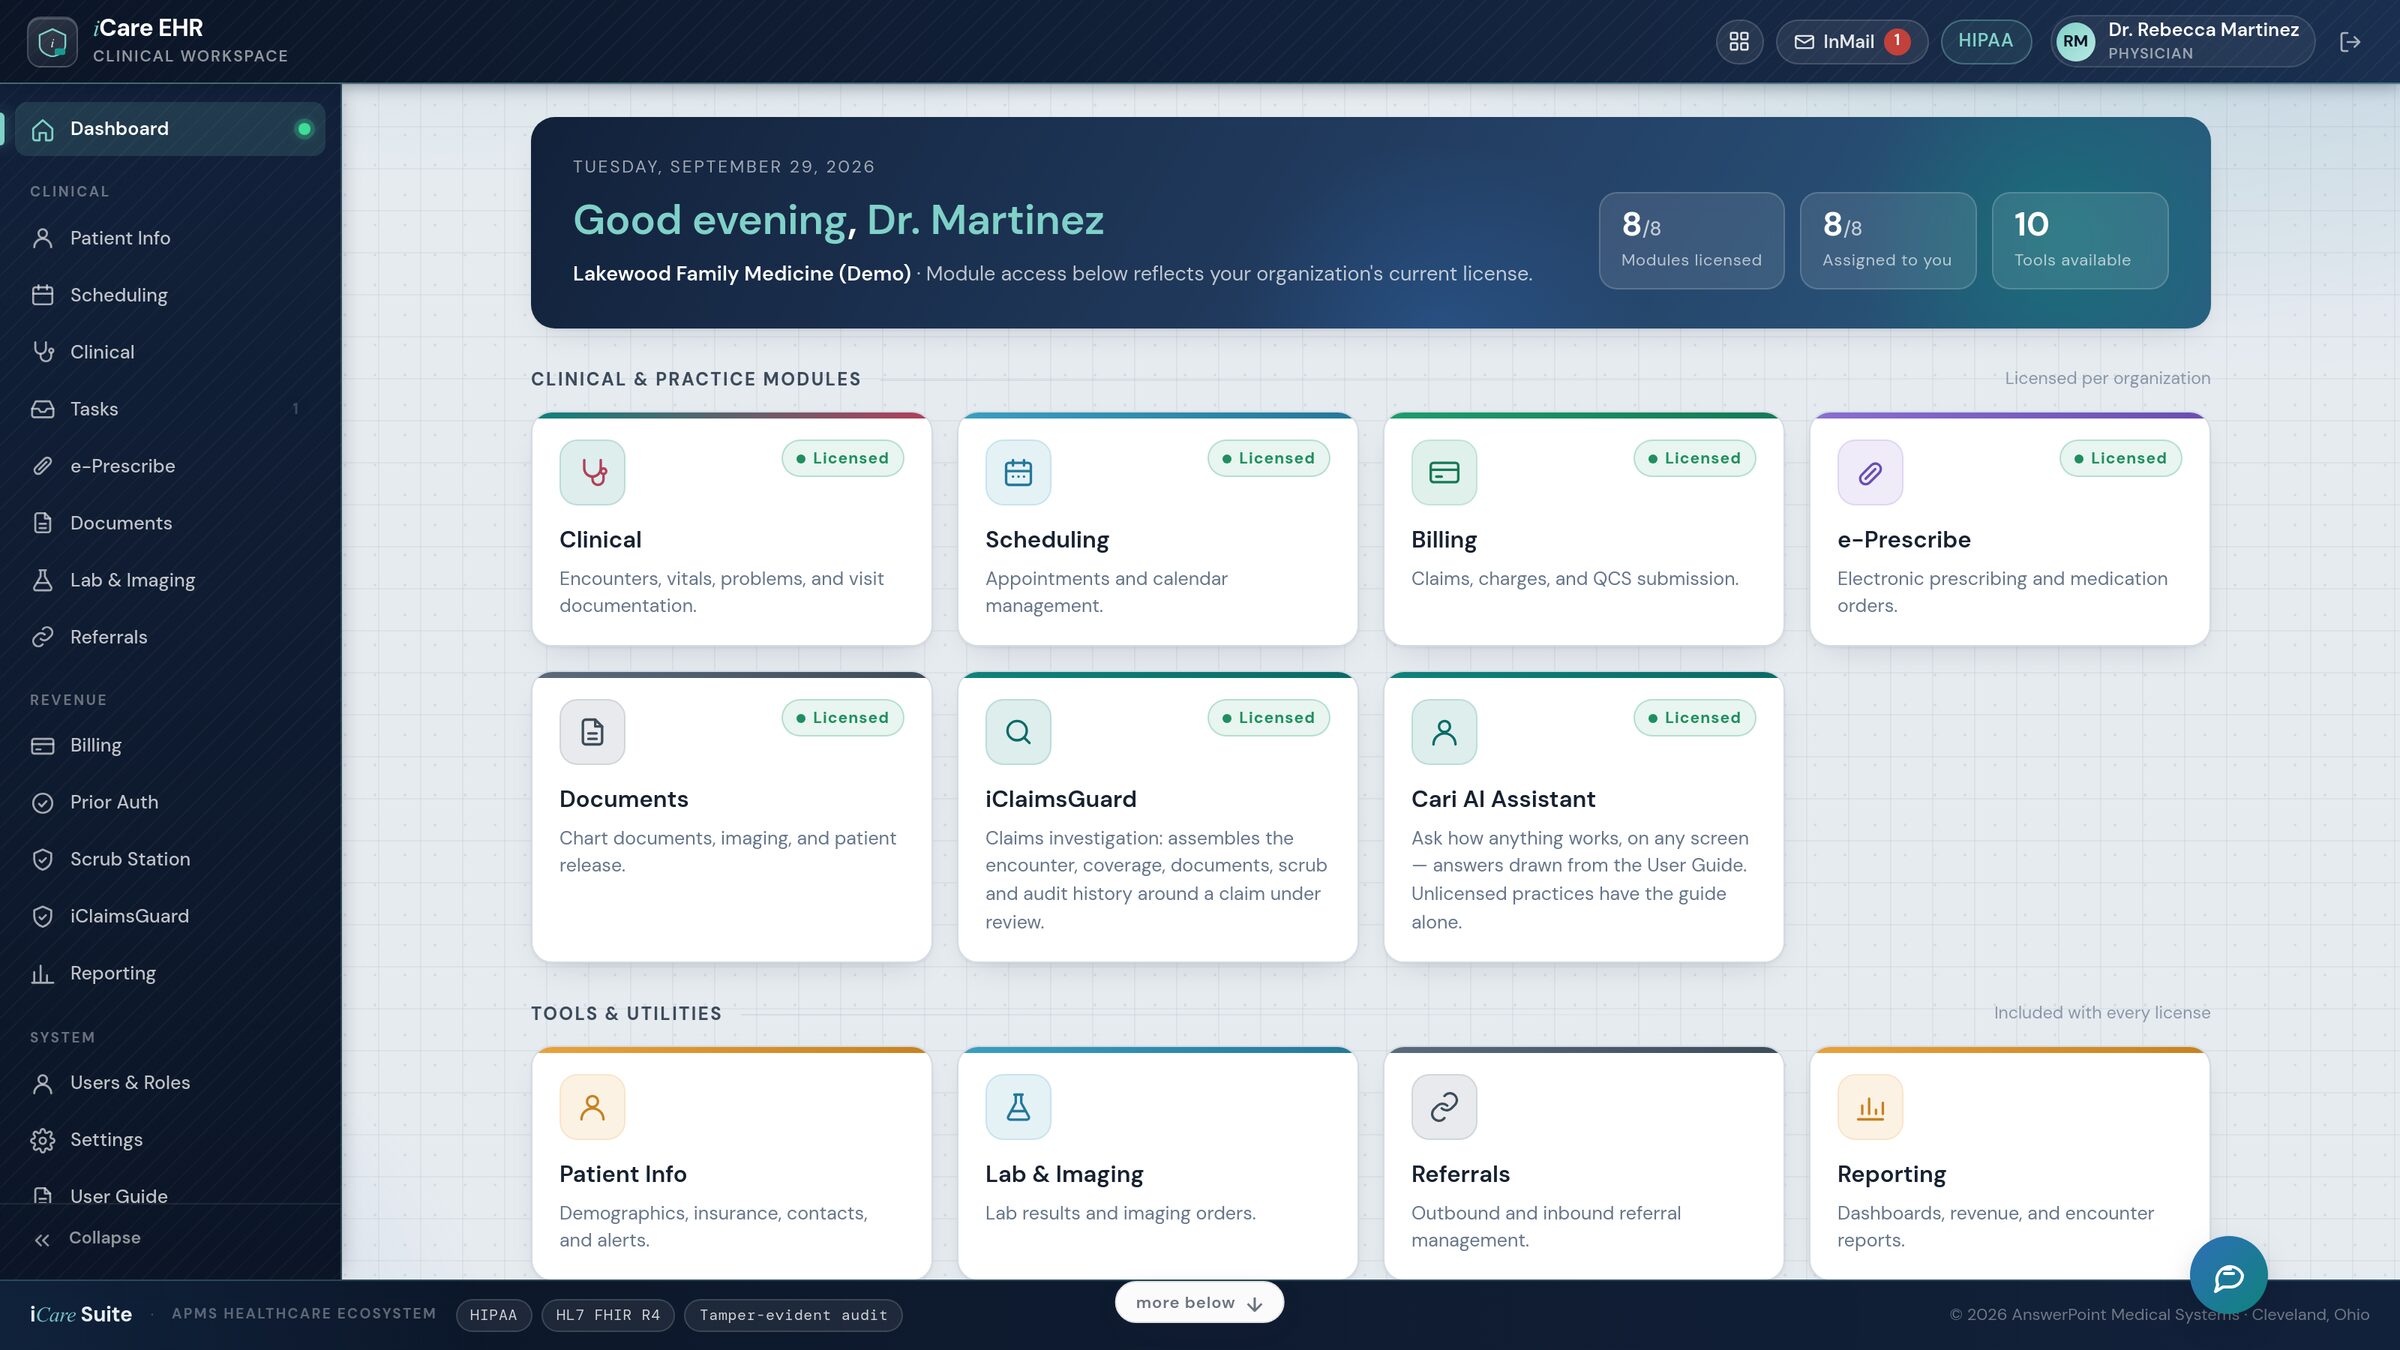Open the Scheduling module card title

tap(1047, 540)
